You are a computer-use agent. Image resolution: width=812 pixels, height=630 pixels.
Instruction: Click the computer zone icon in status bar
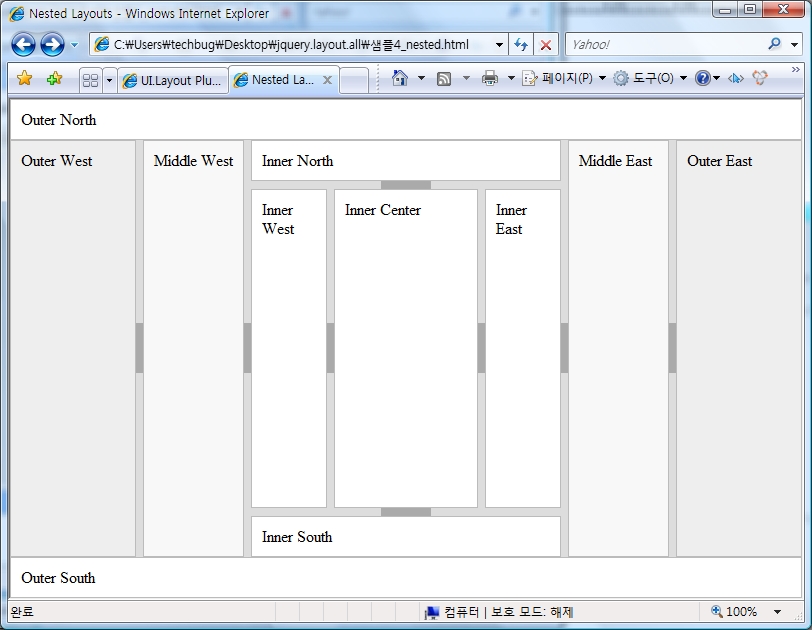click(x=431, y=612)
